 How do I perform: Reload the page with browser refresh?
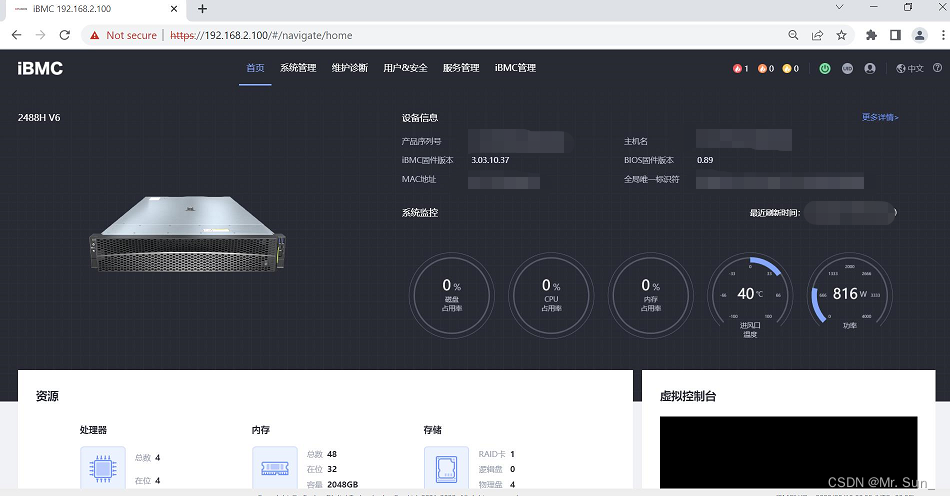click(65, 35)
